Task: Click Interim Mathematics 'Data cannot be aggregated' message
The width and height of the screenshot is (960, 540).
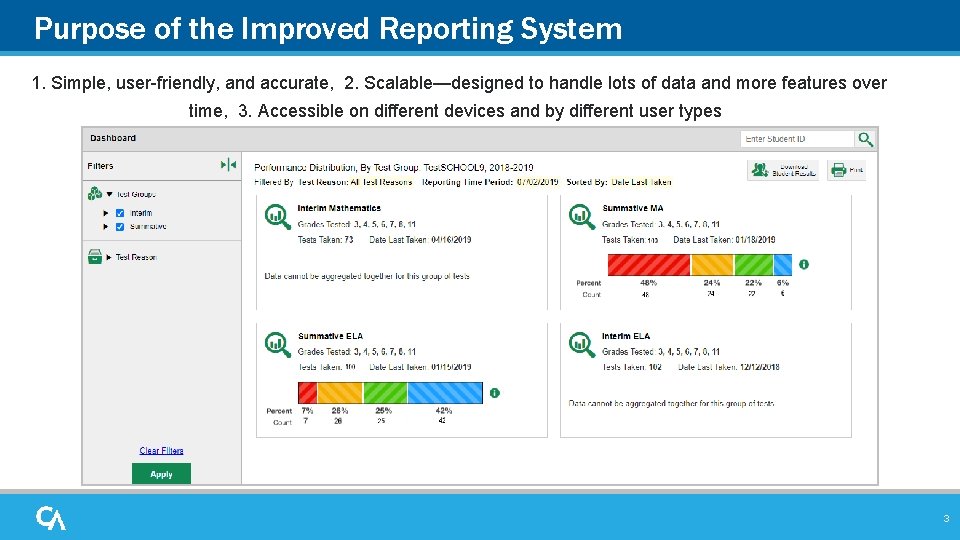Action: tap(367, 276)
